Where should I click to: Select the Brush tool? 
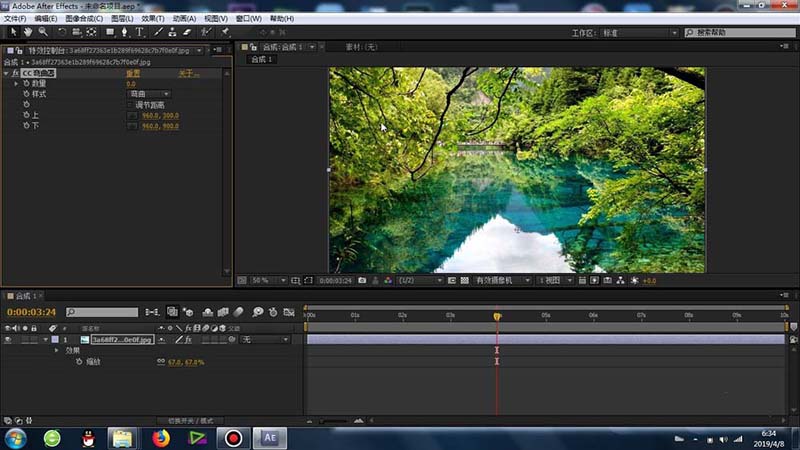click(x=158, y=32)
